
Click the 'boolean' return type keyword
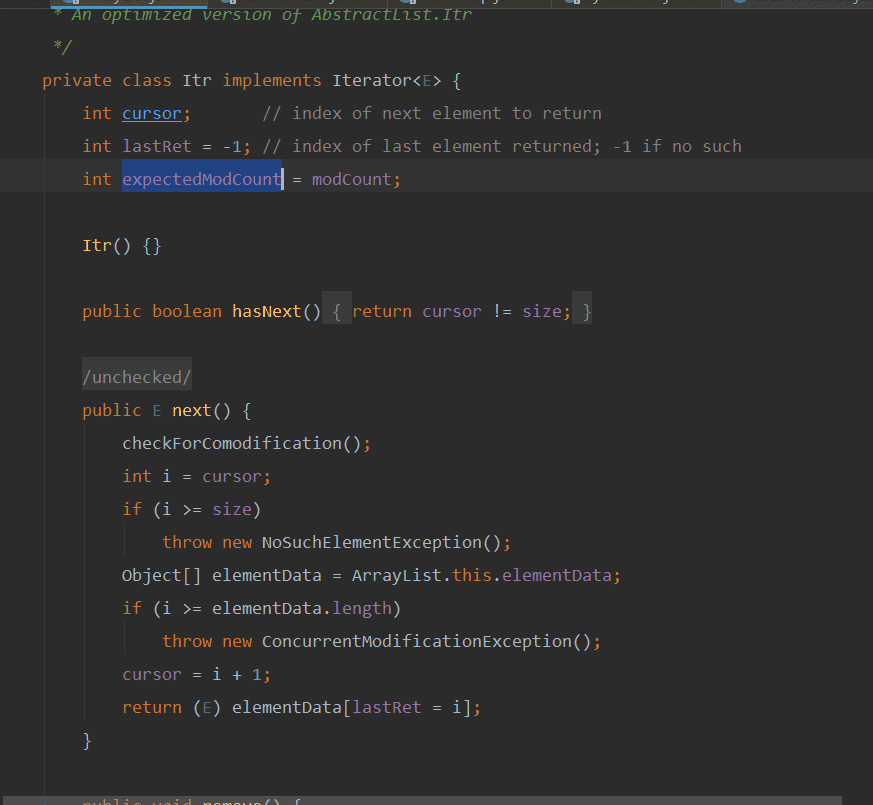(x=187, y=311)
